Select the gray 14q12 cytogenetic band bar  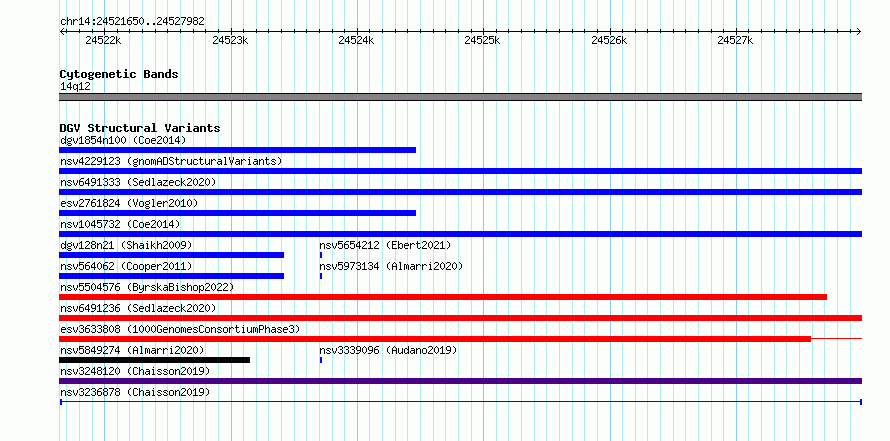point(461,97)
